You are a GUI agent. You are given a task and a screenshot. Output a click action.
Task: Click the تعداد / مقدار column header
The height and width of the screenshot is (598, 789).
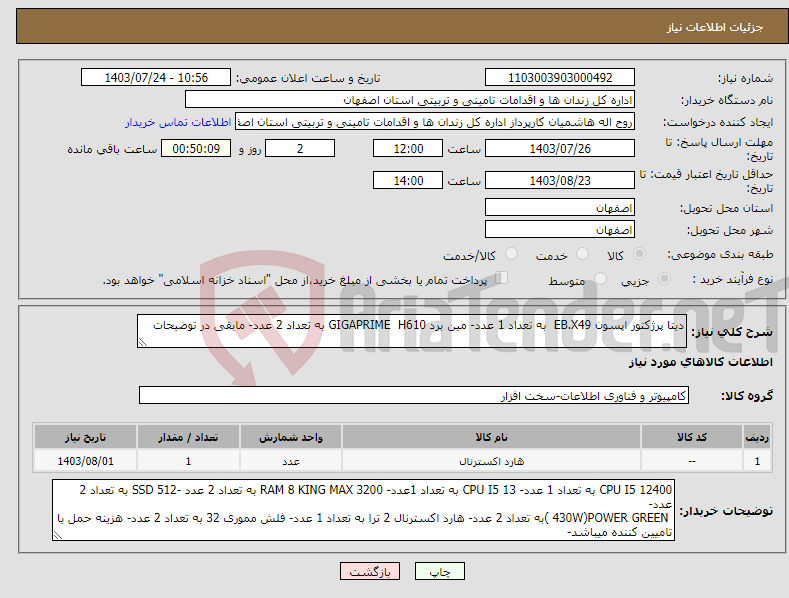(x=188, y=437)
